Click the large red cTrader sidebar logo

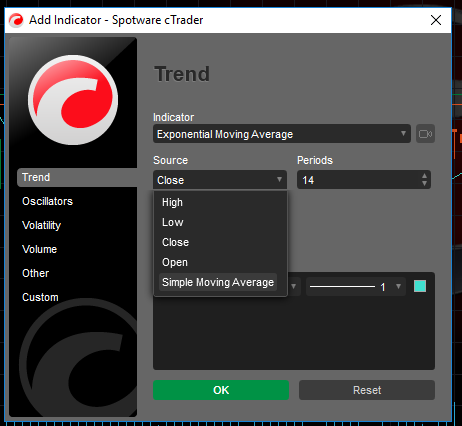(73, 100)
